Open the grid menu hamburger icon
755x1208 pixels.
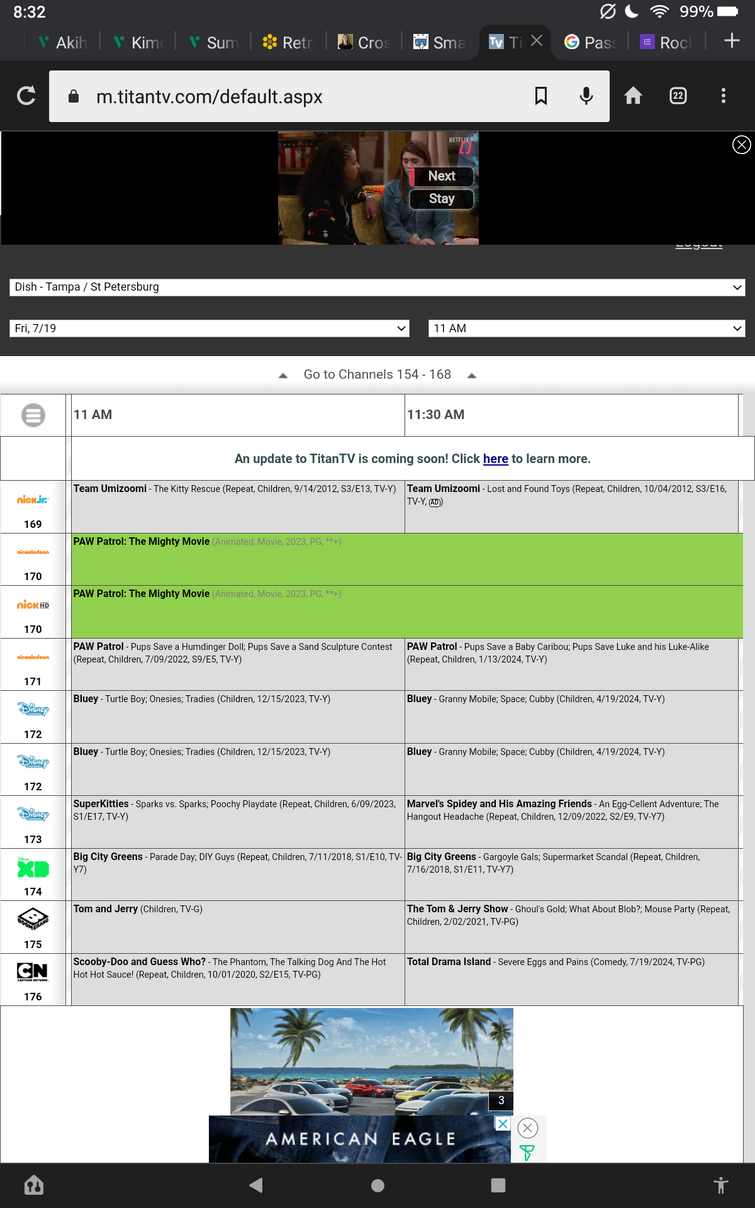click(x=33, y=415)
